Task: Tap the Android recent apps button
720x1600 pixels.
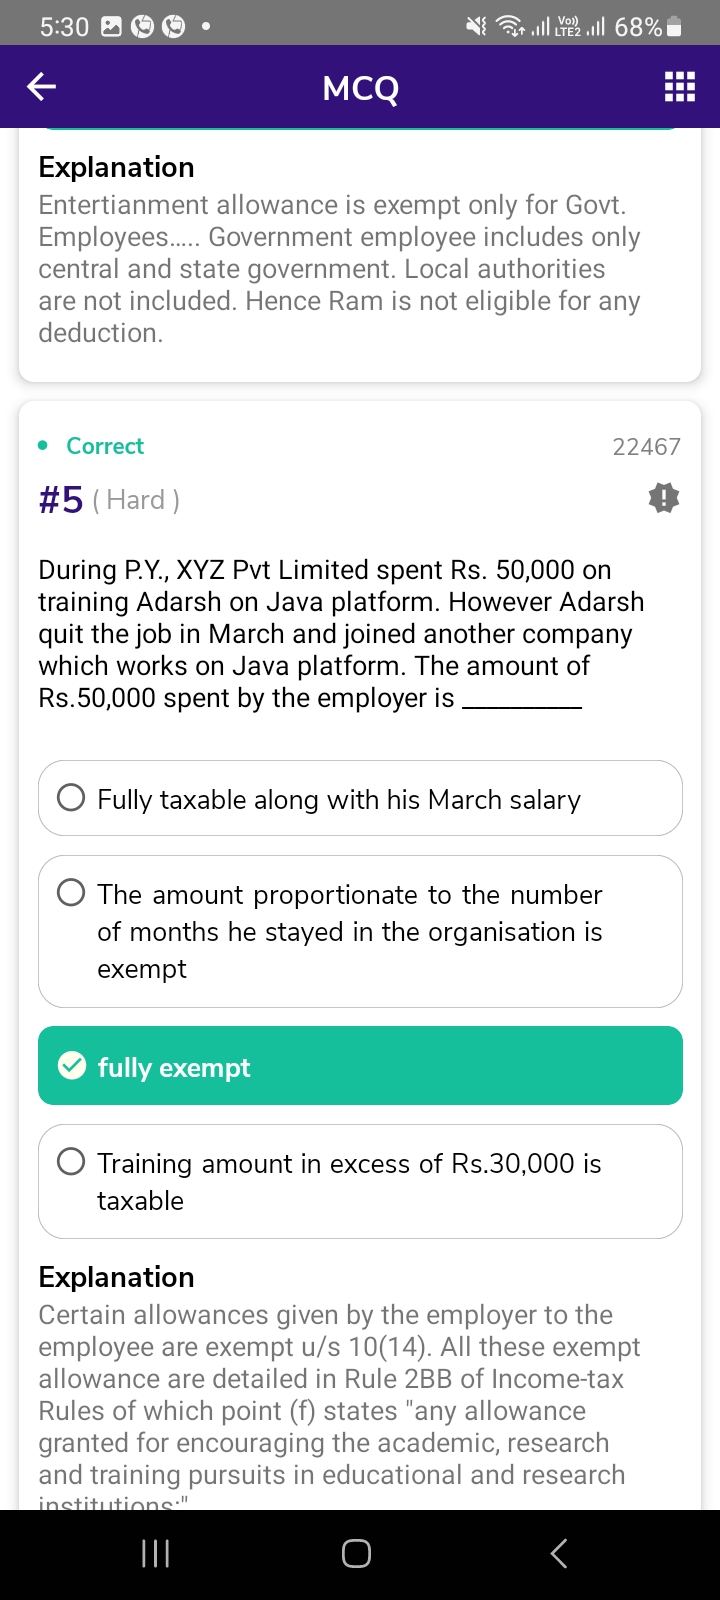Action: [155, 1553]
